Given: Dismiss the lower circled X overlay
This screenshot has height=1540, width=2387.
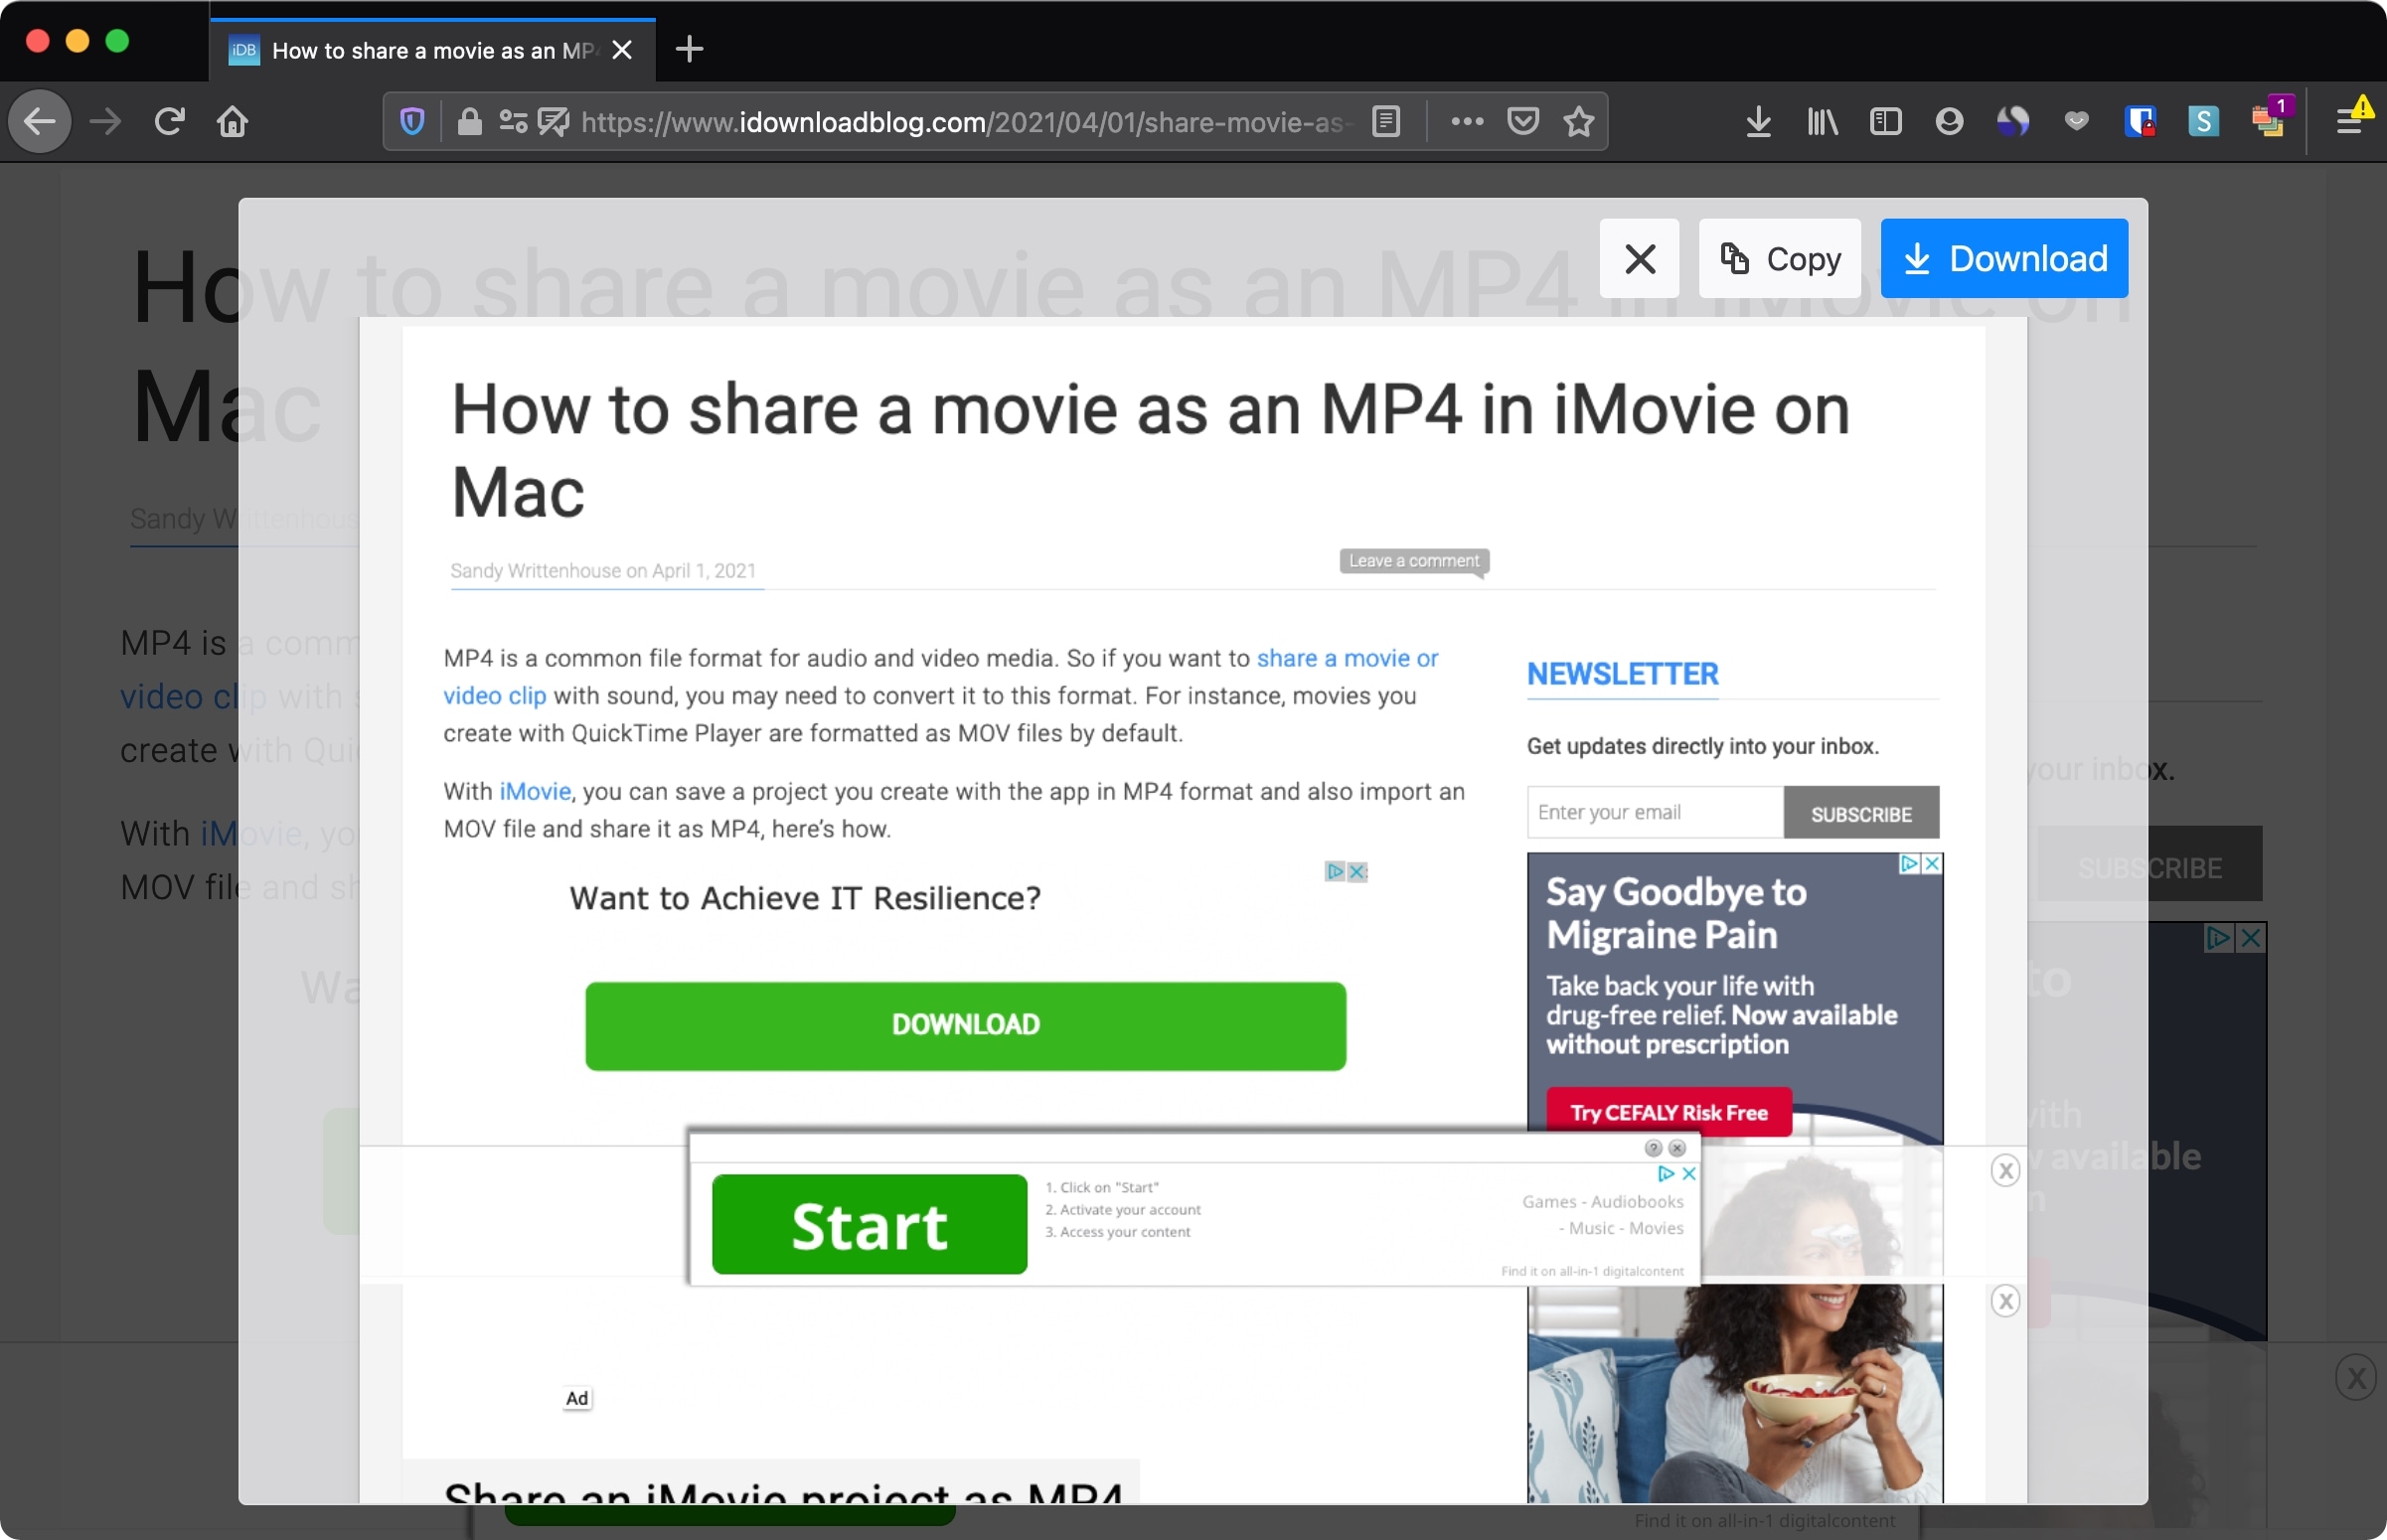Looking at the screenshot, I should pyautogui.click(x=2005, y=1301).
